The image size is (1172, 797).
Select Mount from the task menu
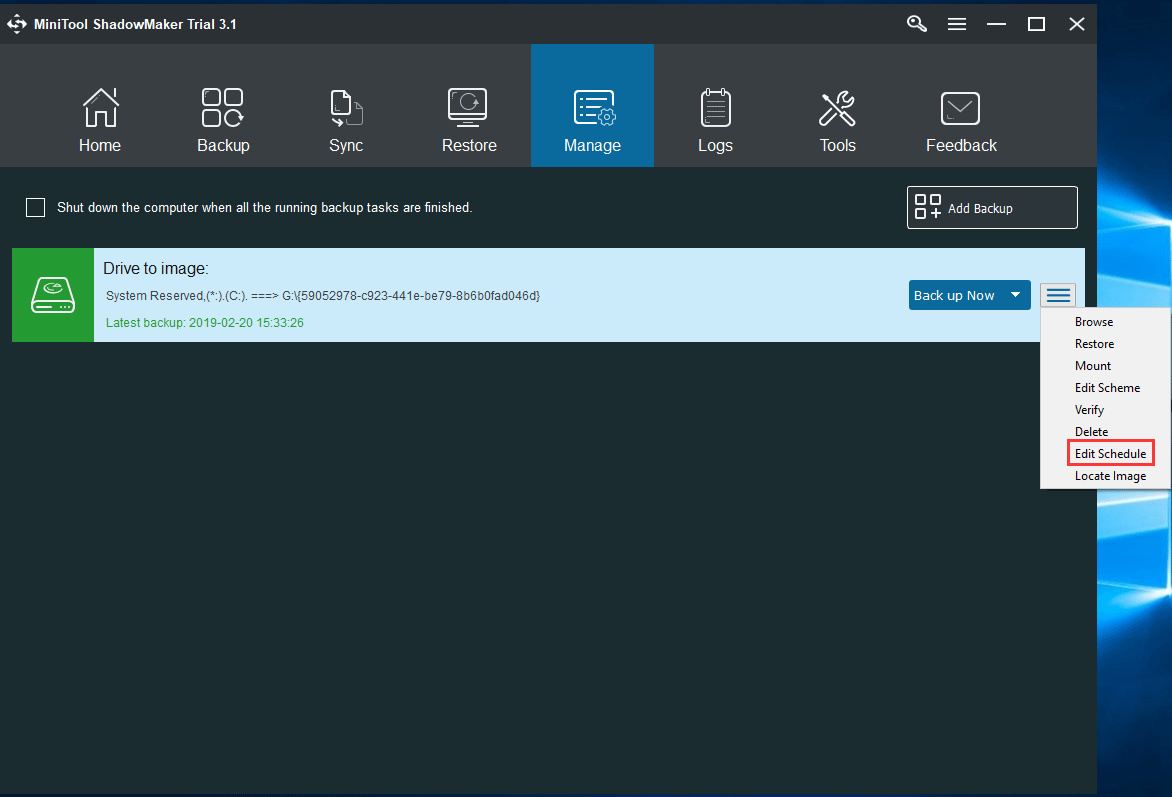click(x=1092, y=365)
